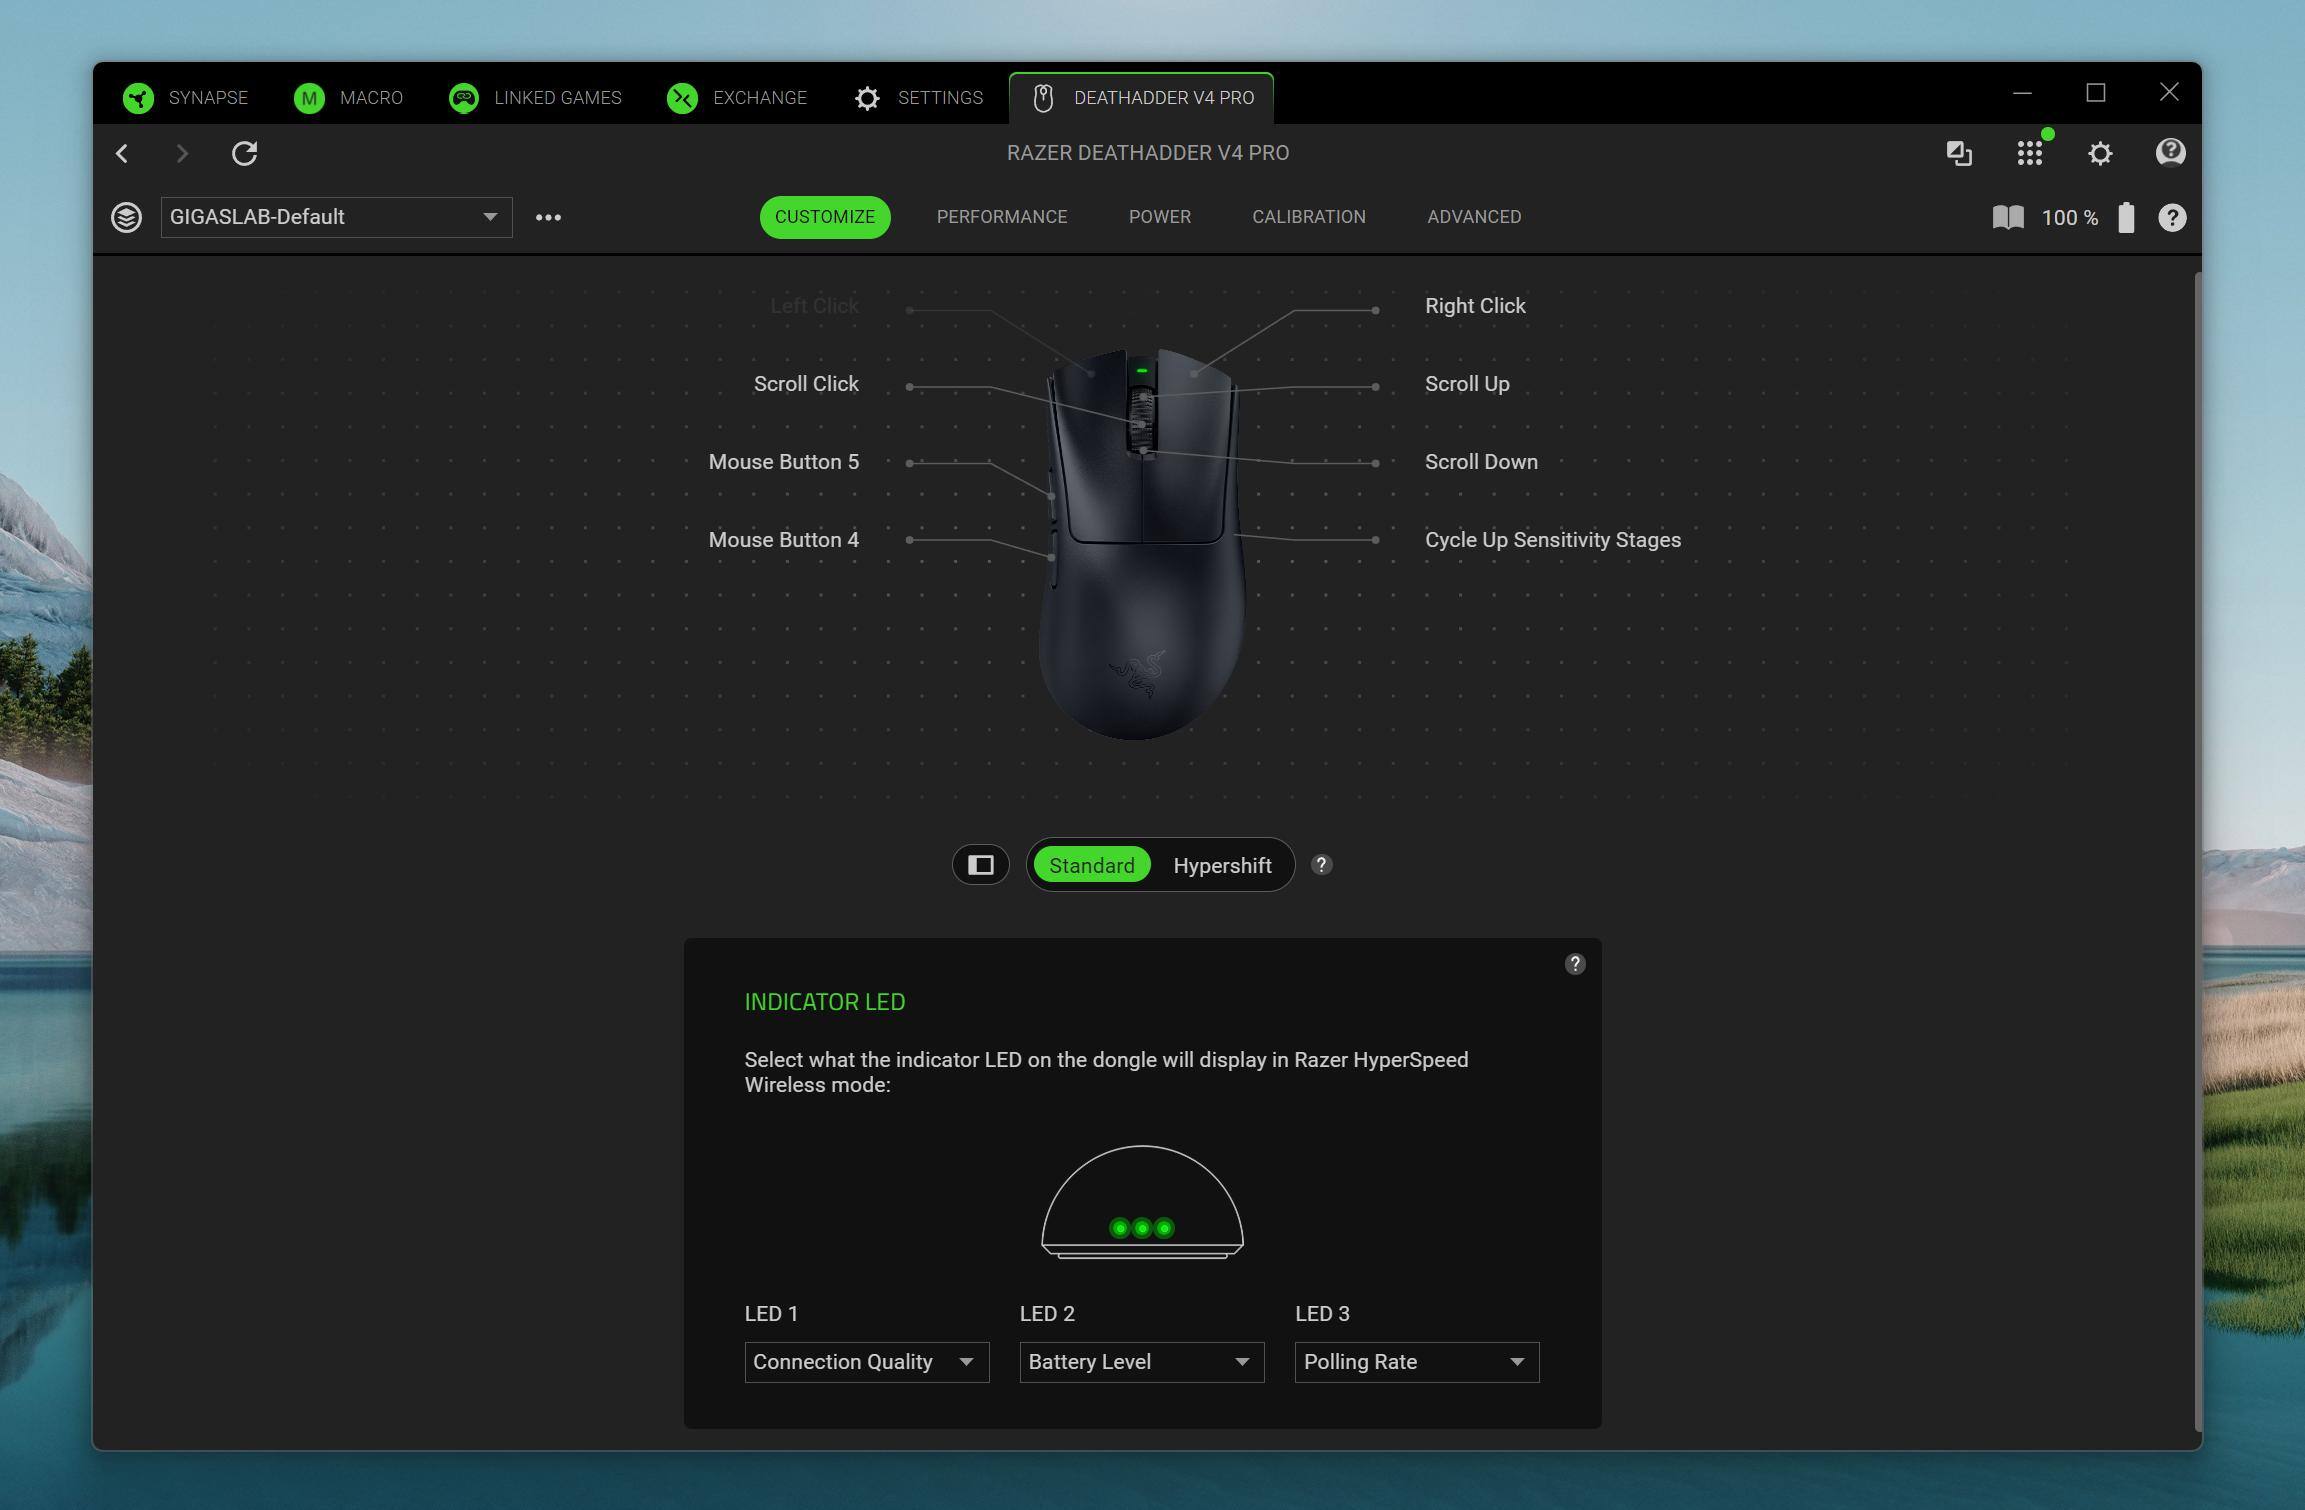Switch to Hypershift mode
Image resolution: width=2305 pixels, height=1510 pixels.
[1221, 865]
